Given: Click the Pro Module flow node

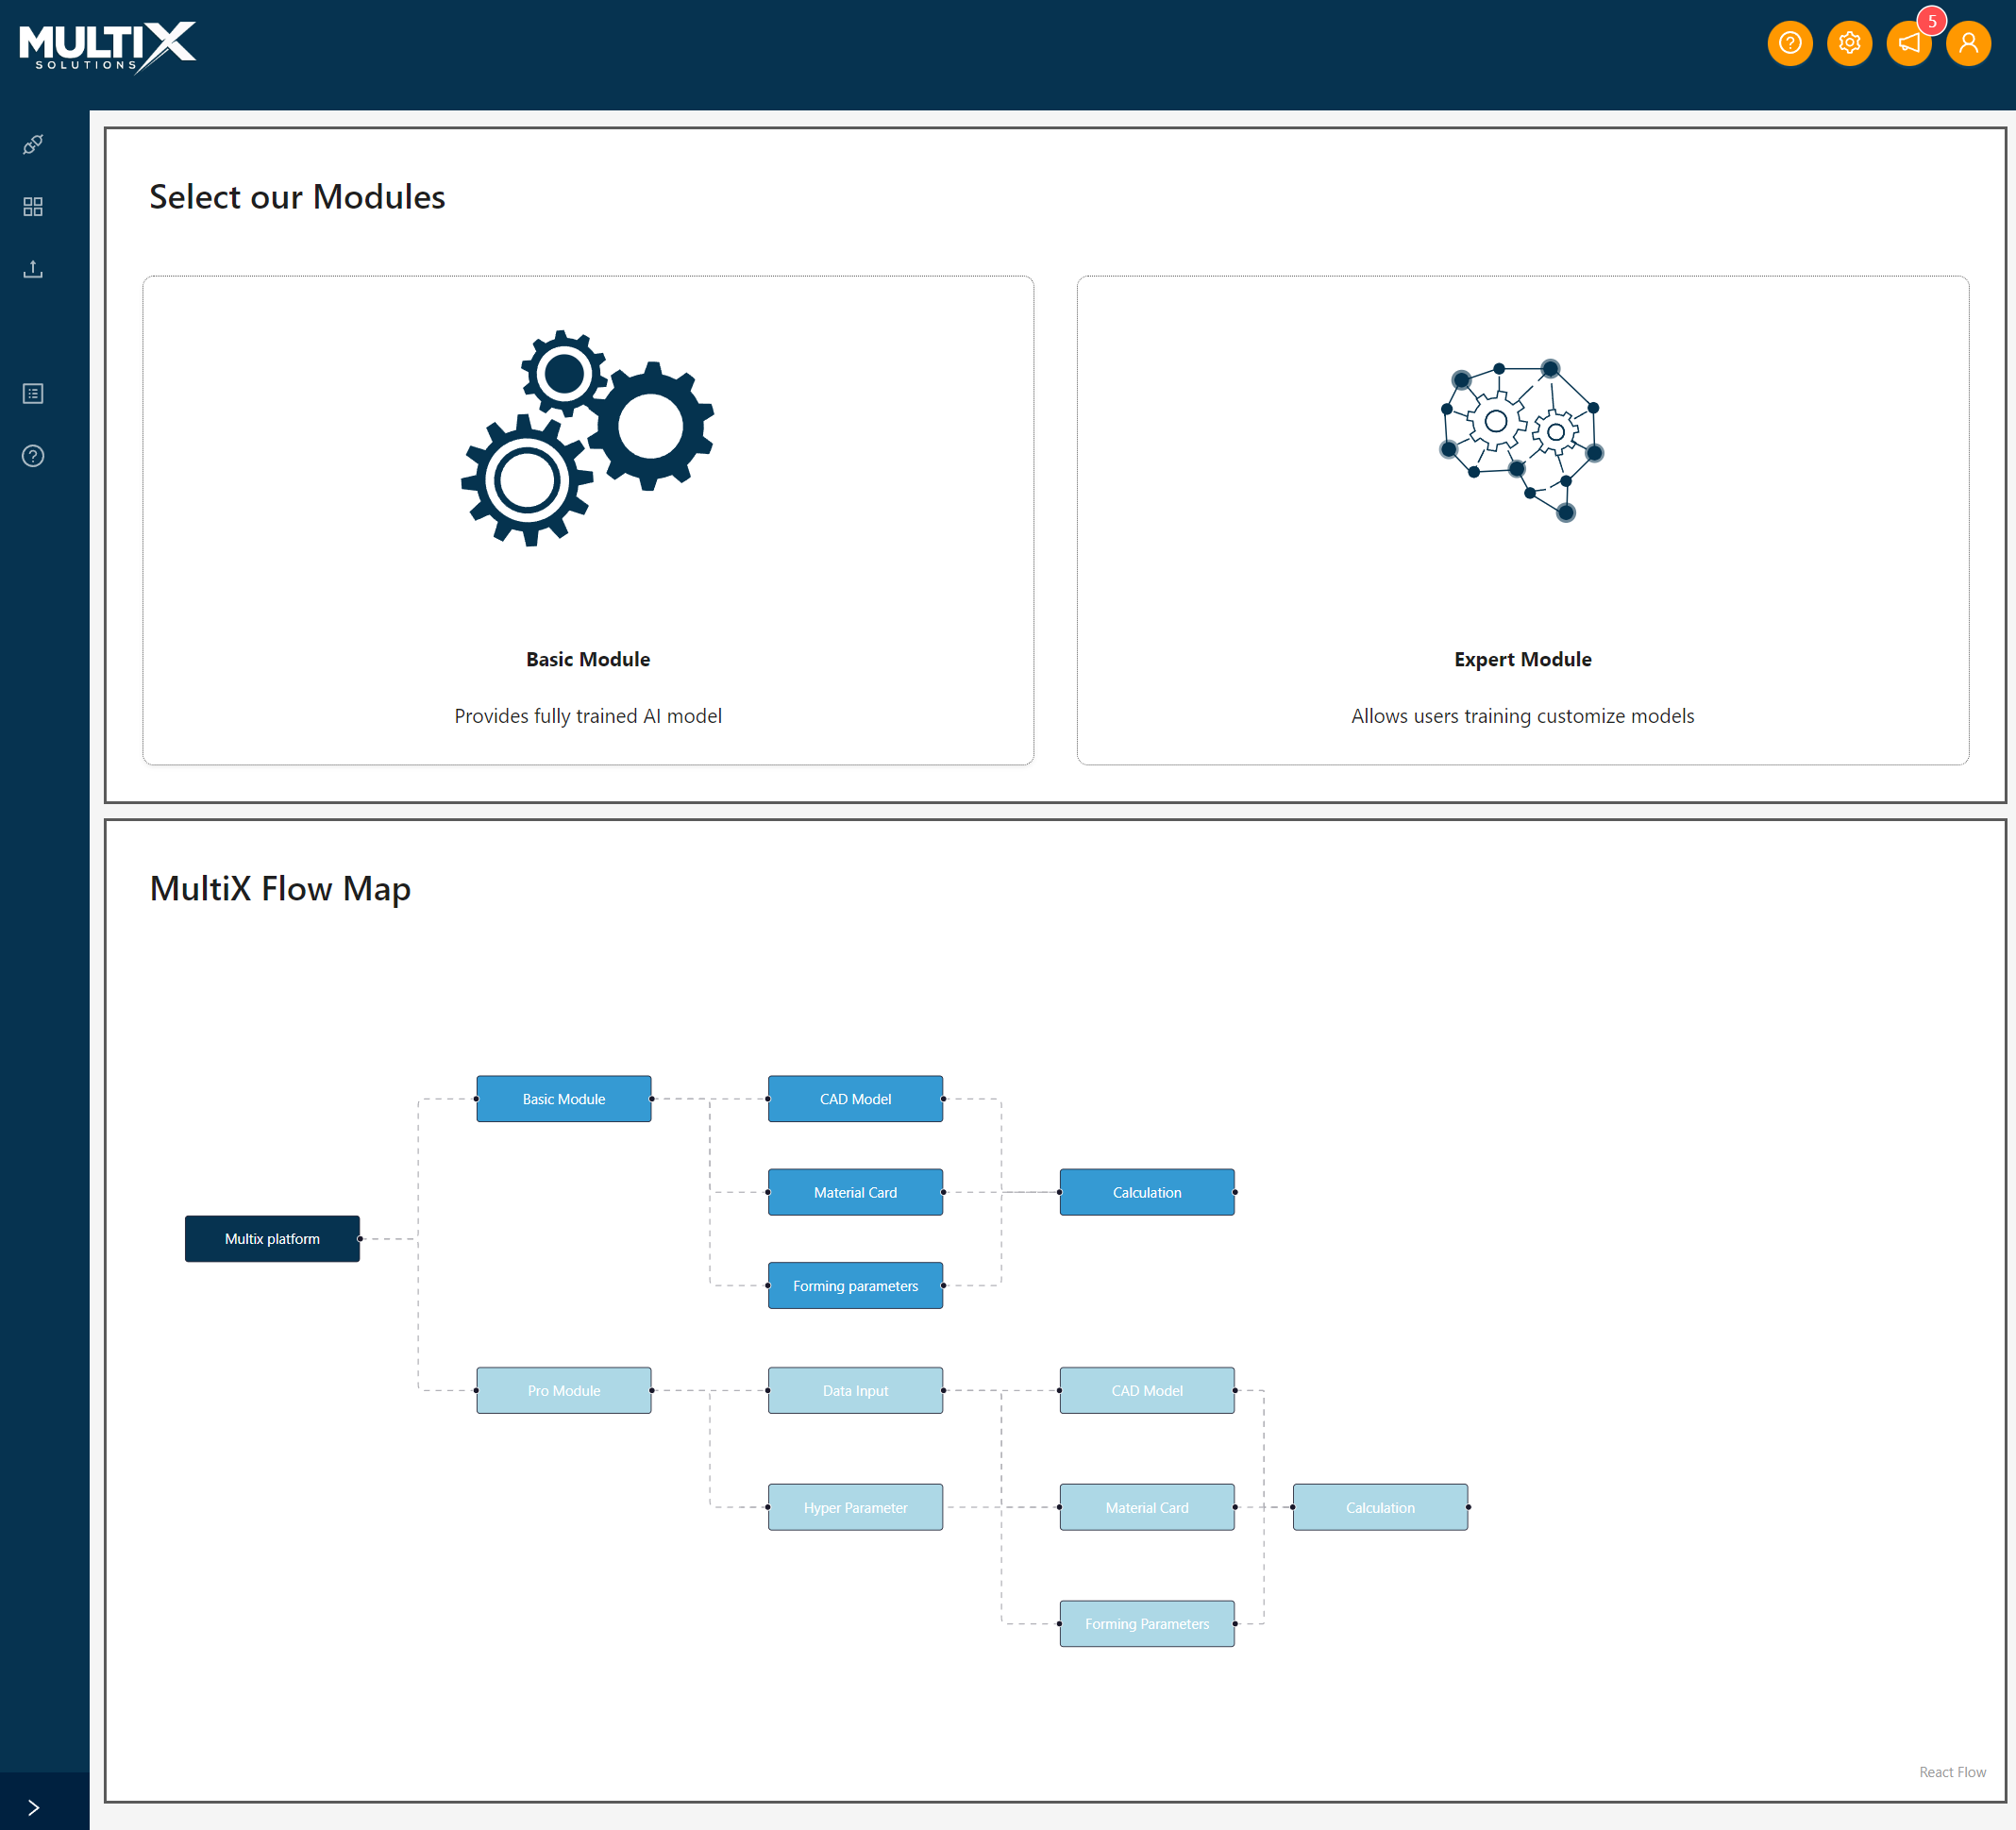Looking at the screenshot, I should (563, 1390).
